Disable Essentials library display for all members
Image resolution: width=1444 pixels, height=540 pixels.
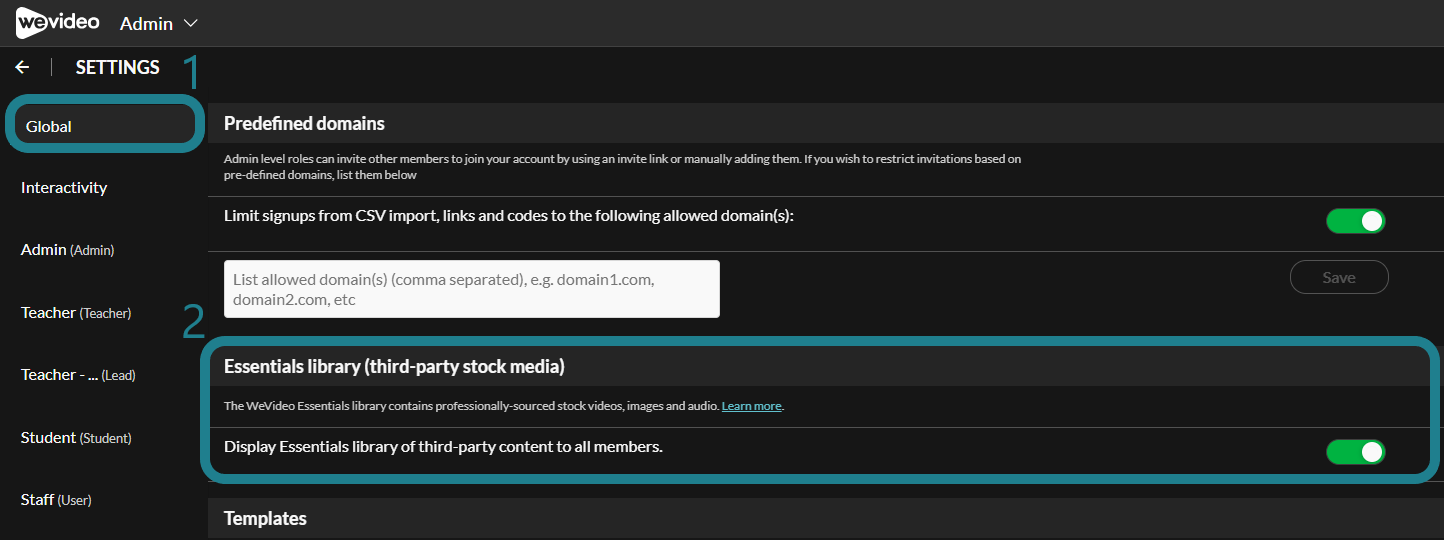coord(1355,452)
